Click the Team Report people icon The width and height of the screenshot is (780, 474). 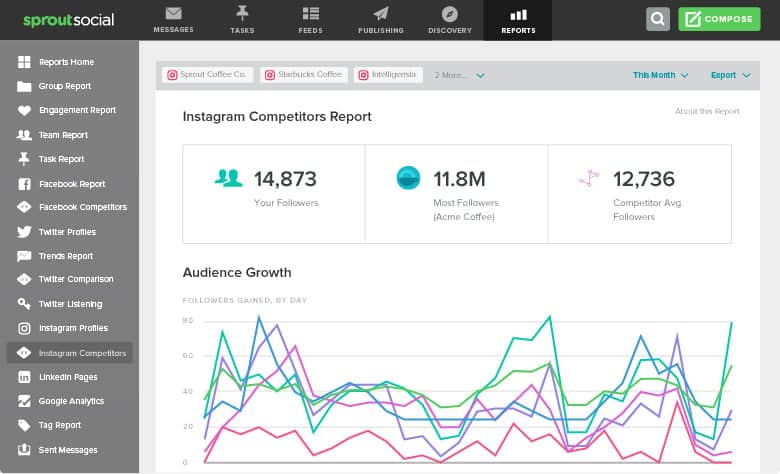tap(24, 135)
